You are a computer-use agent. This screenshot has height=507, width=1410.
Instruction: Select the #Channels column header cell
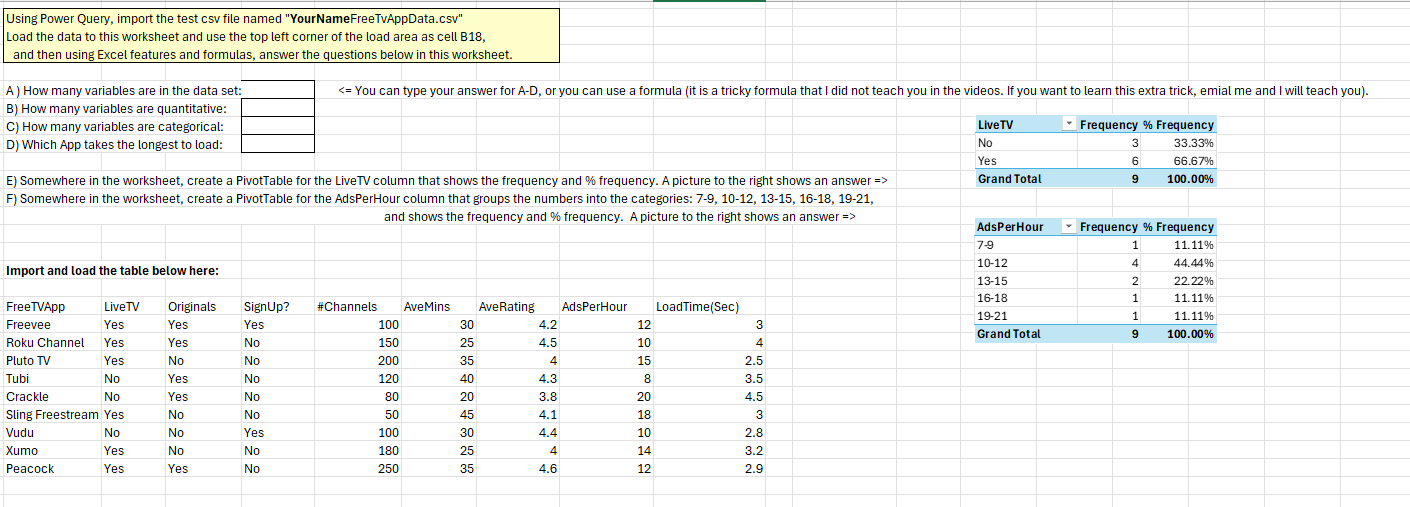click(x=358, y=307)
